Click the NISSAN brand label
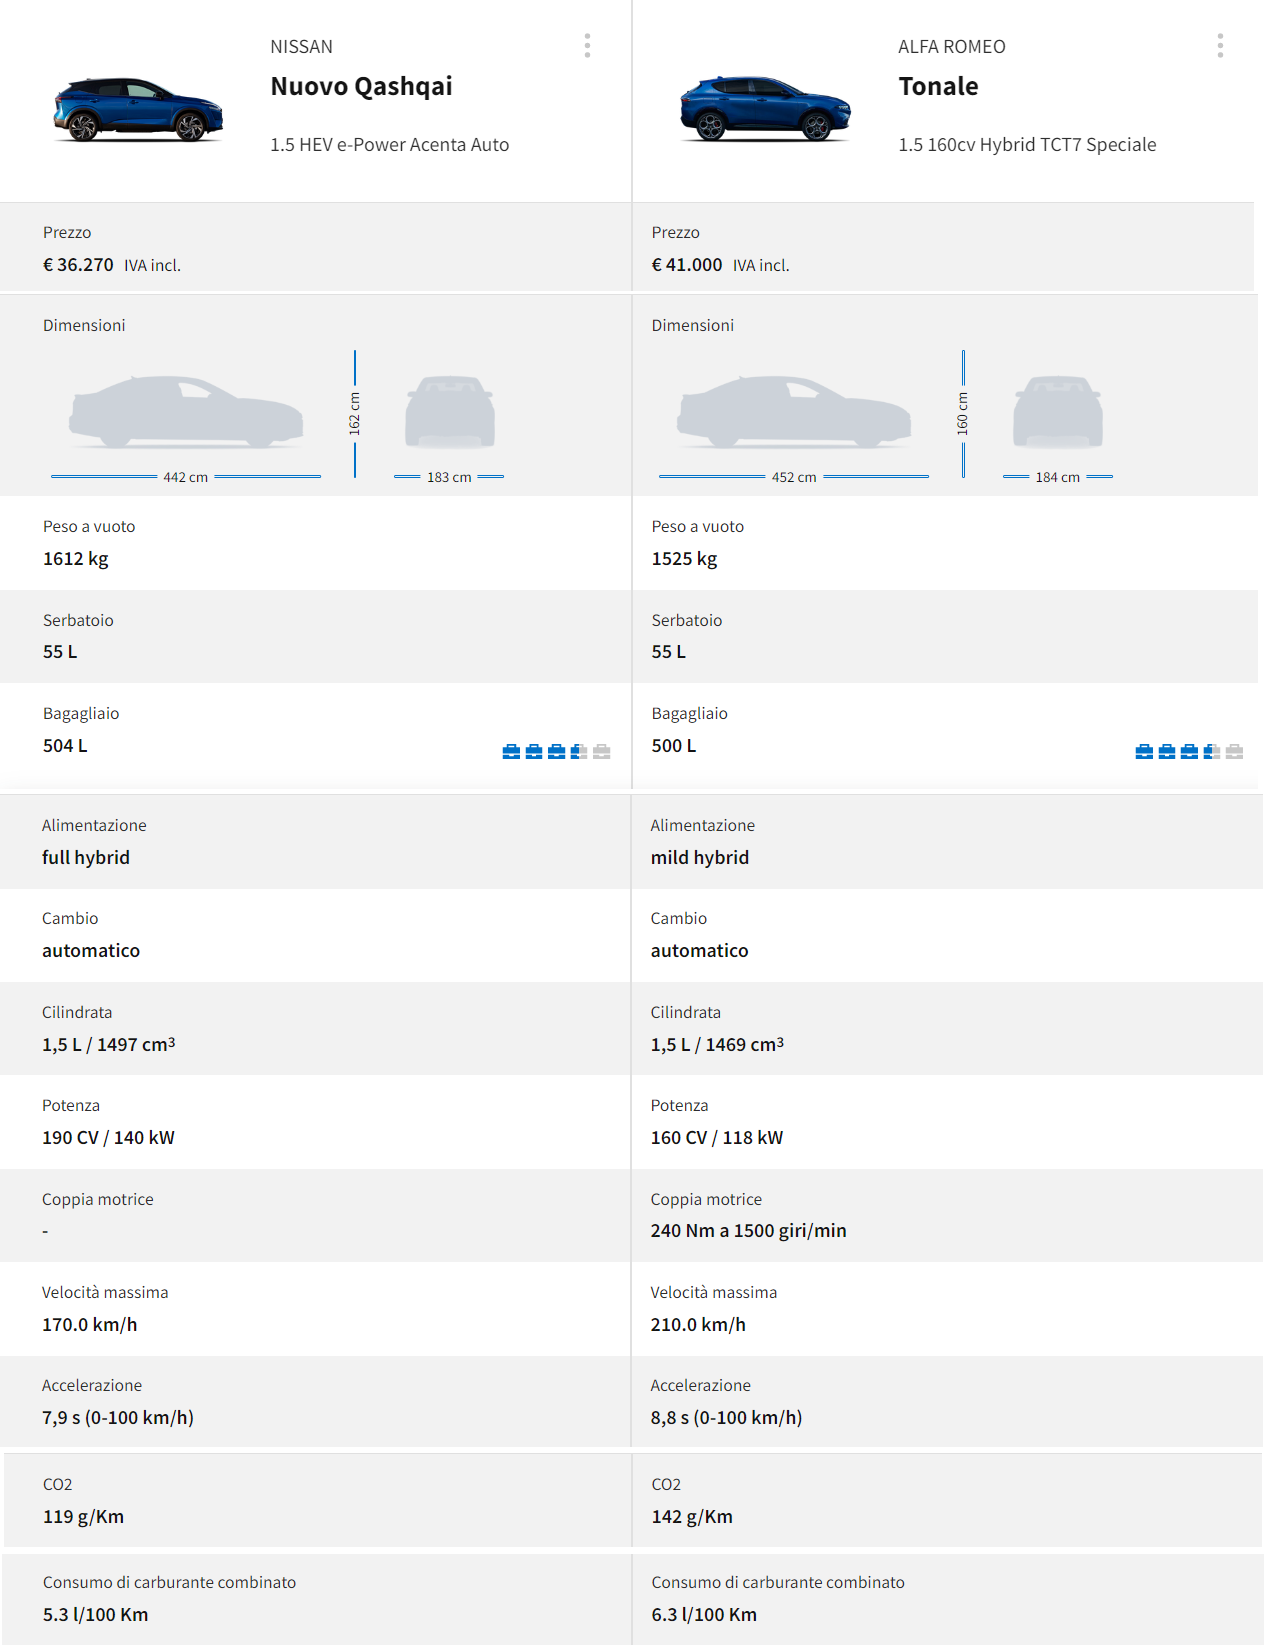1265x1652 pixels. (x=301, y=47)
